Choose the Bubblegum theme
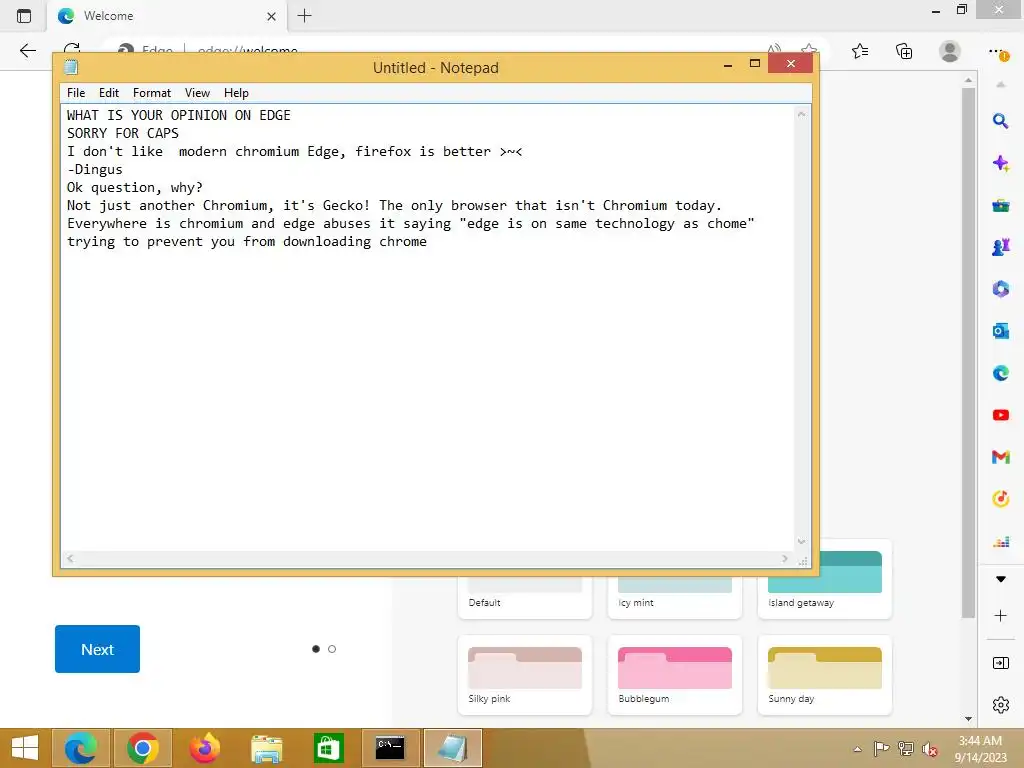 click(x=675, y=675)
